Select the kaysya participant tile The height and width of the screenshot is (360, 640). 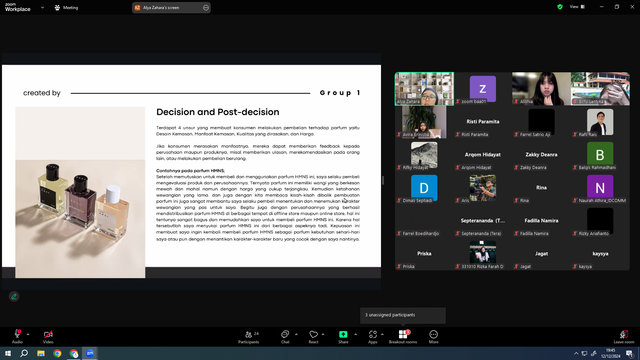[x=600, y=254]
